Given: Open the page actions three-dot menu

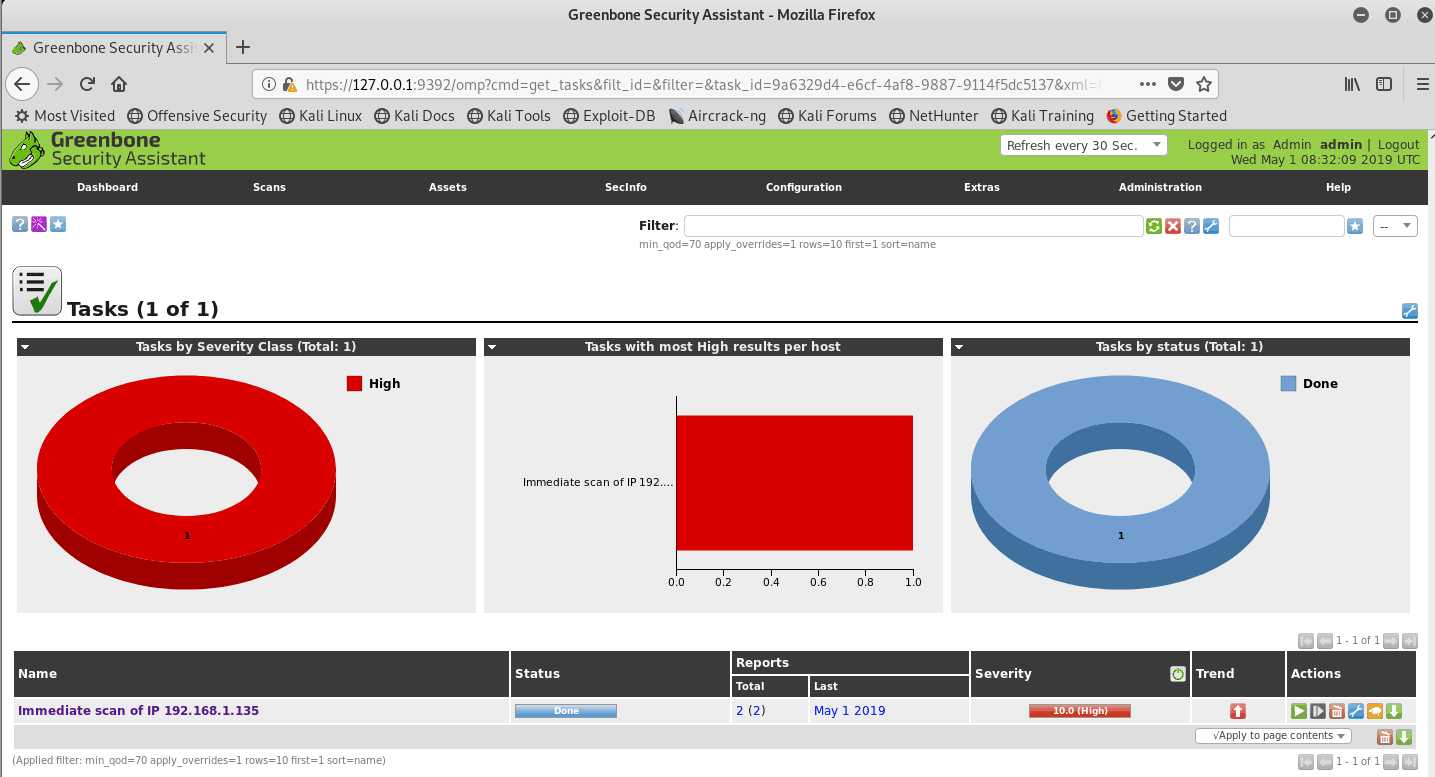Looking at the screenshot, I should tap(1148, 84).
